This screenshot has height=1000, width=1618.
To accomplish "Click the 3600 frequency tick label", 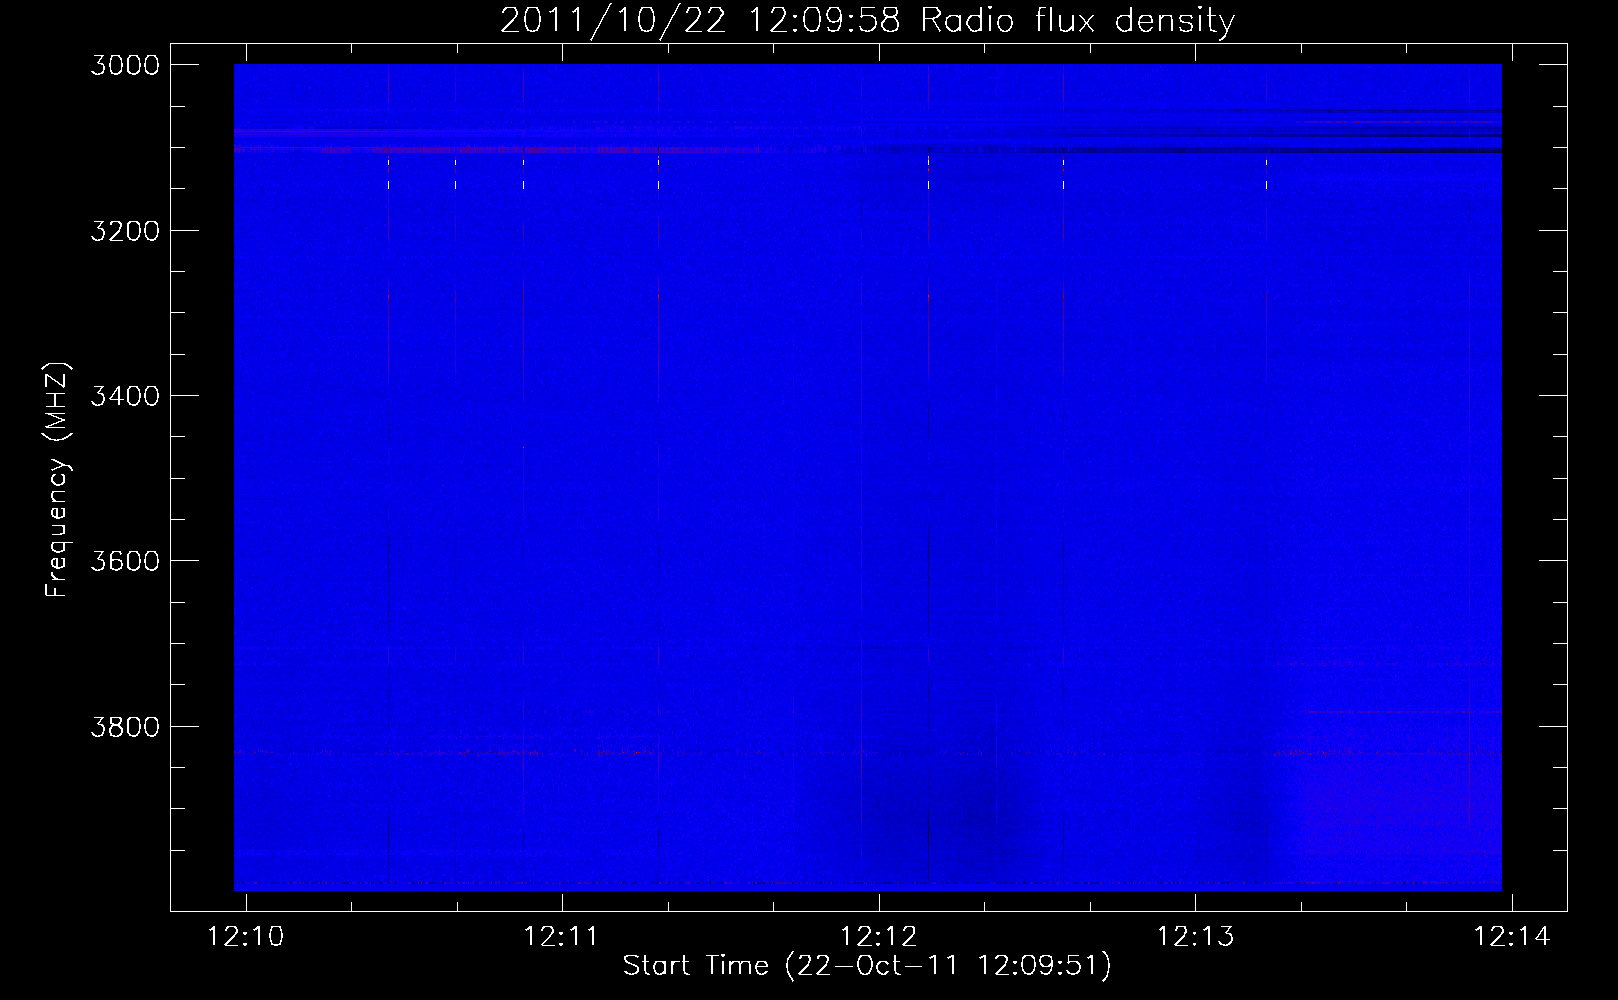I will [125, 561].
